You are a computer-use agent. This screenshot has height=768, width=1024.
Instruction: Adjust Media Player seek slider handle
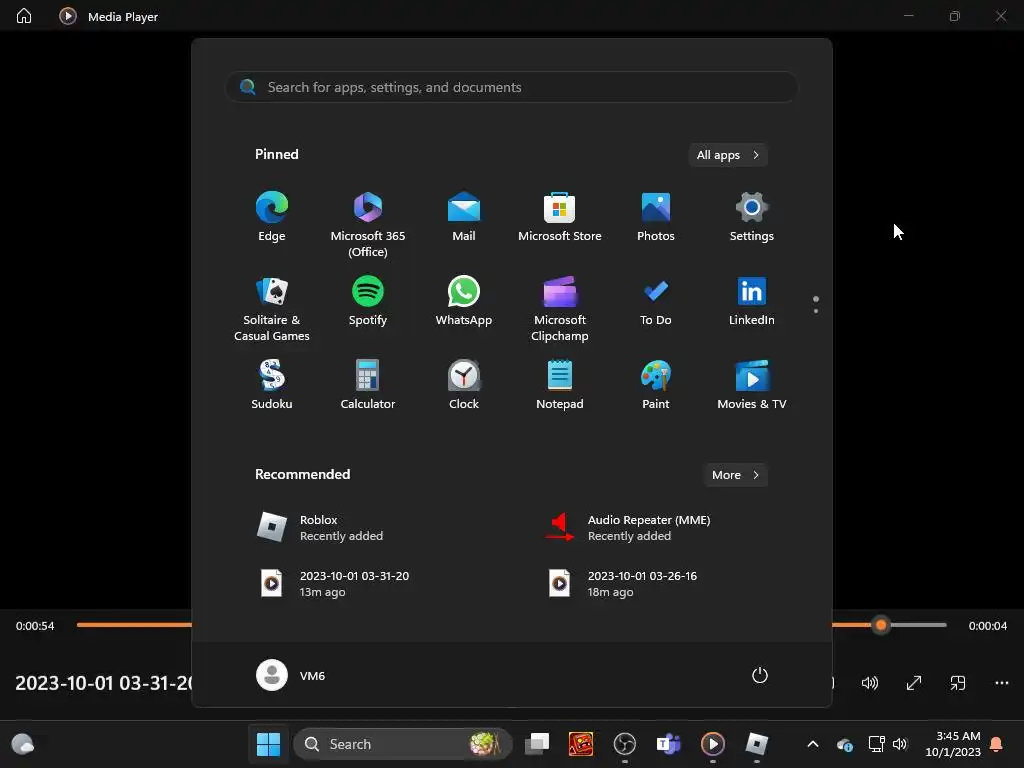[x=881, y=625]
